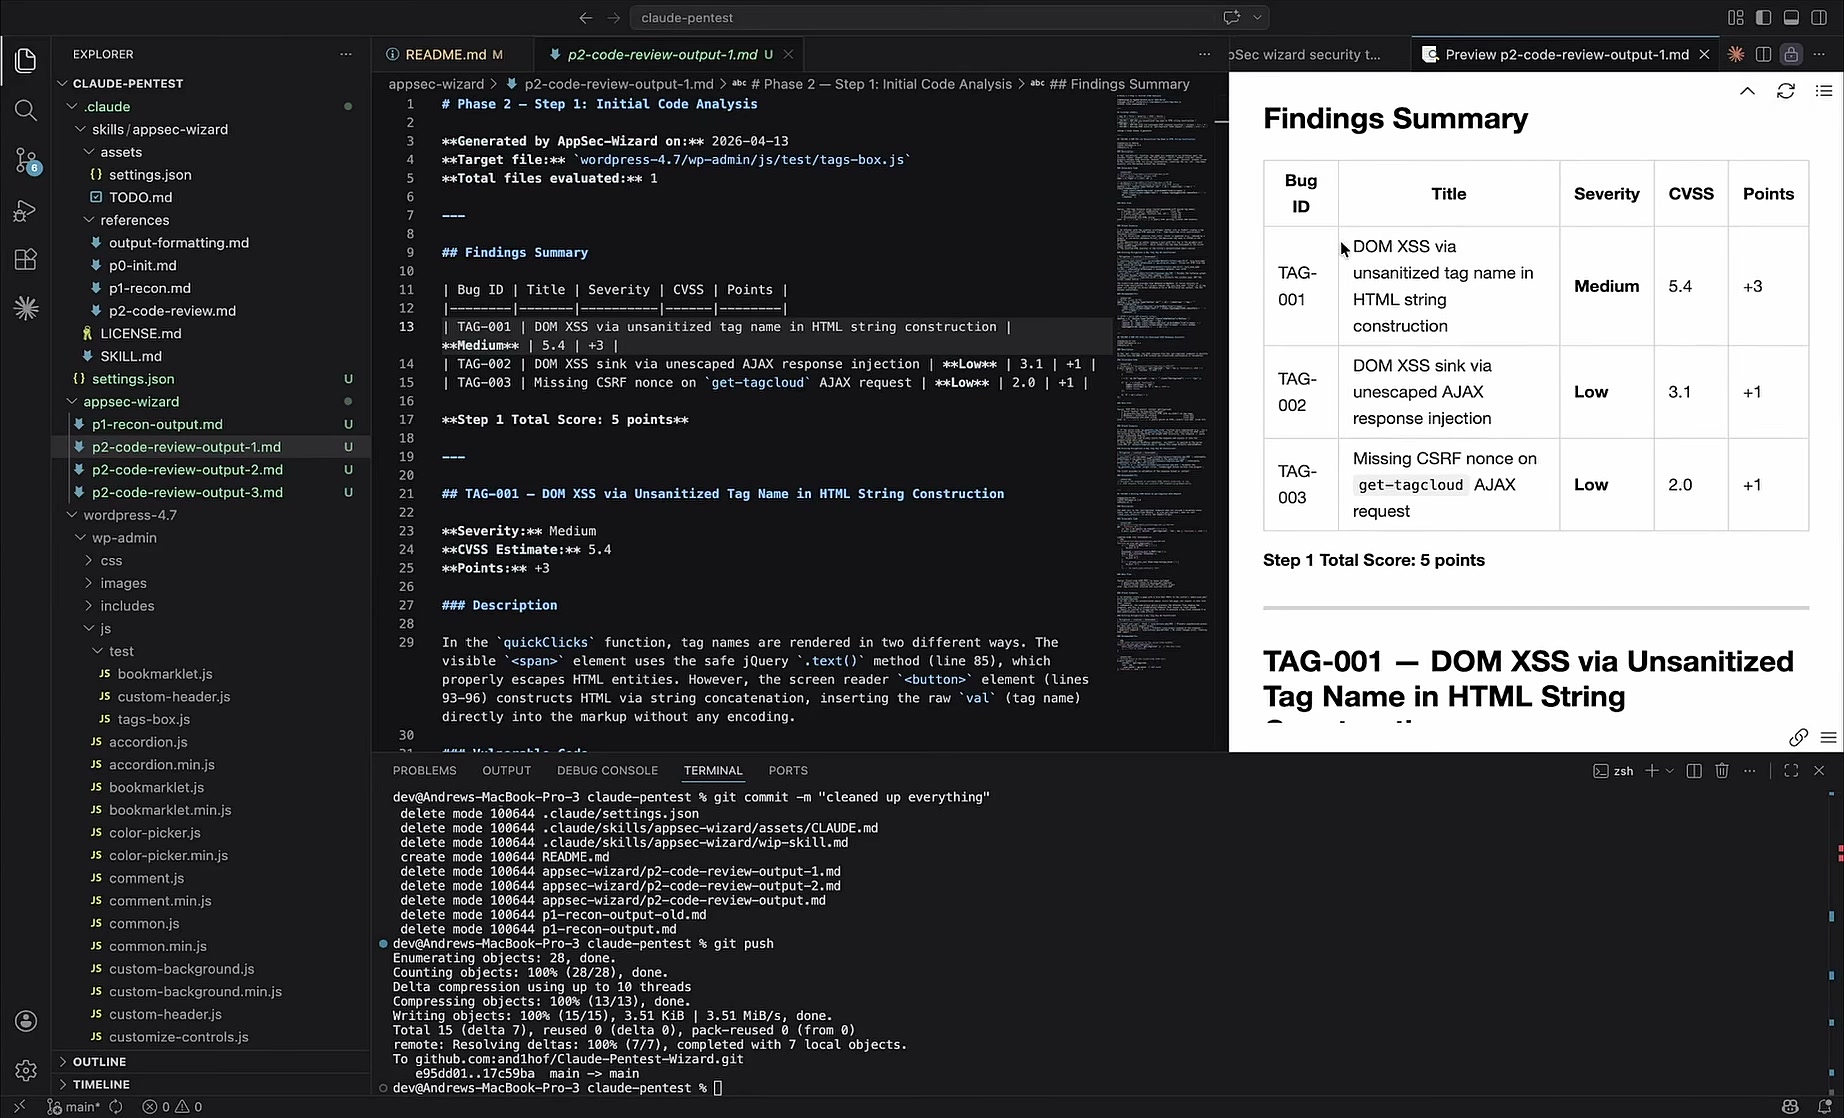Open the Extensions view
Screen dimensions: 1844x1118
tap(26, 260)
